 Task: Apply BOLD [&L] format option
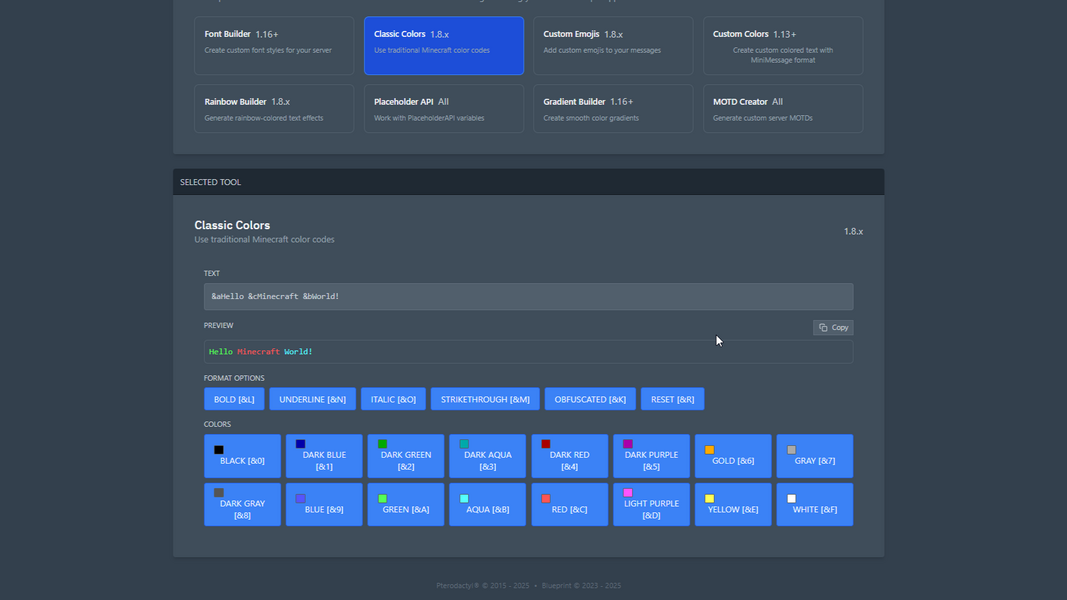234,399
